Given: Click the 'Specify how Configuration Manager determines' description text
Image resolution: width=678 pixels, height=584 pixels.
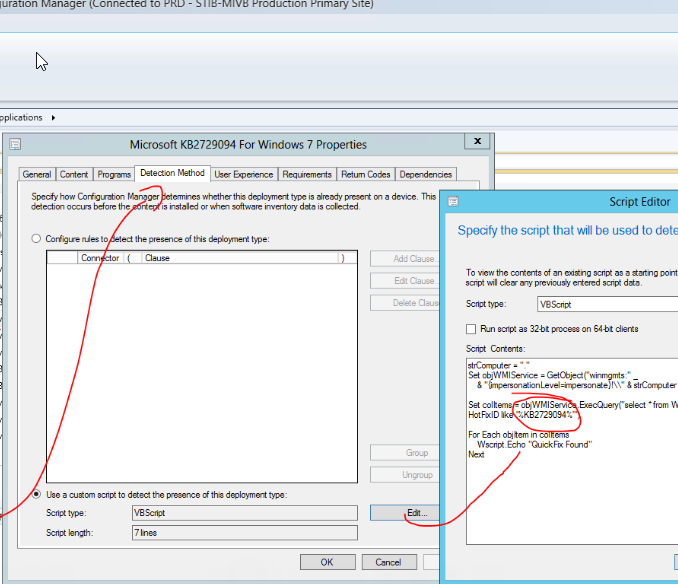Looking at the screenshot, I should click(x=233, y=201).
